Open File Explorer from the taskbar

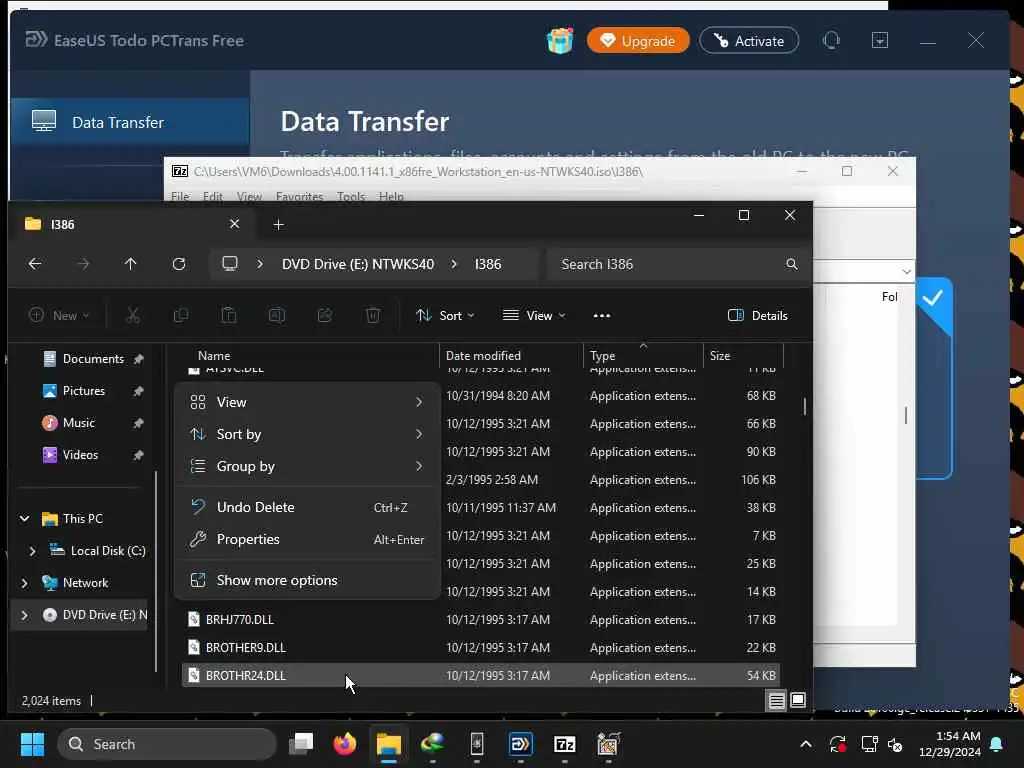(x=389, y=744)
